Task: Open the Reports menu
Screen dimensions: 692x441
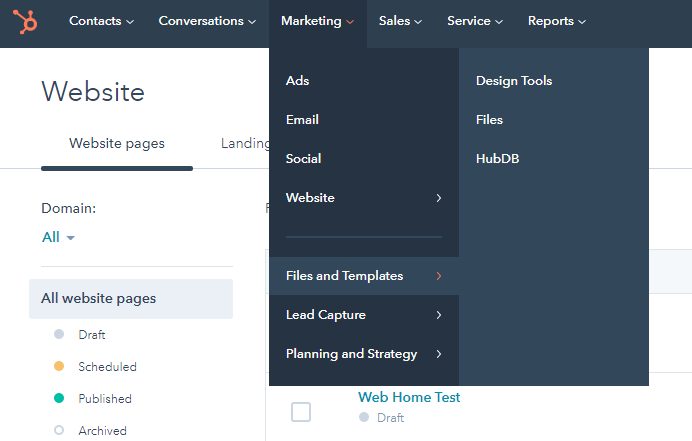Action: click(x=557, y=21)
